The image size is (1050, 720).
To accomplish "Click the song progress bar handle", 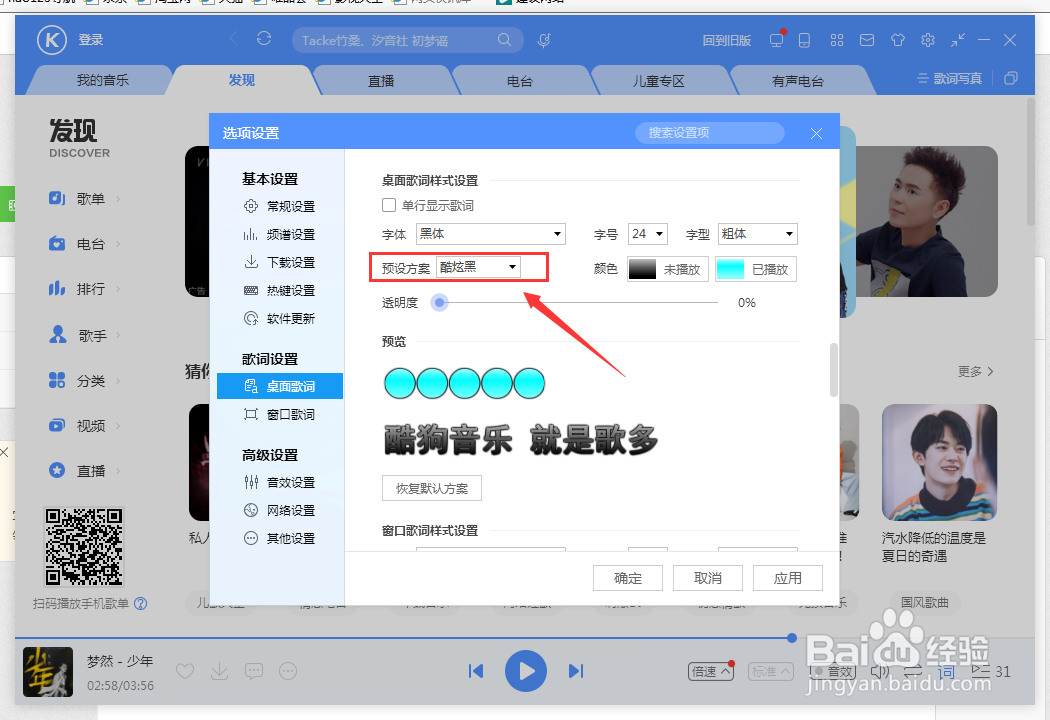I will point(792,638).
